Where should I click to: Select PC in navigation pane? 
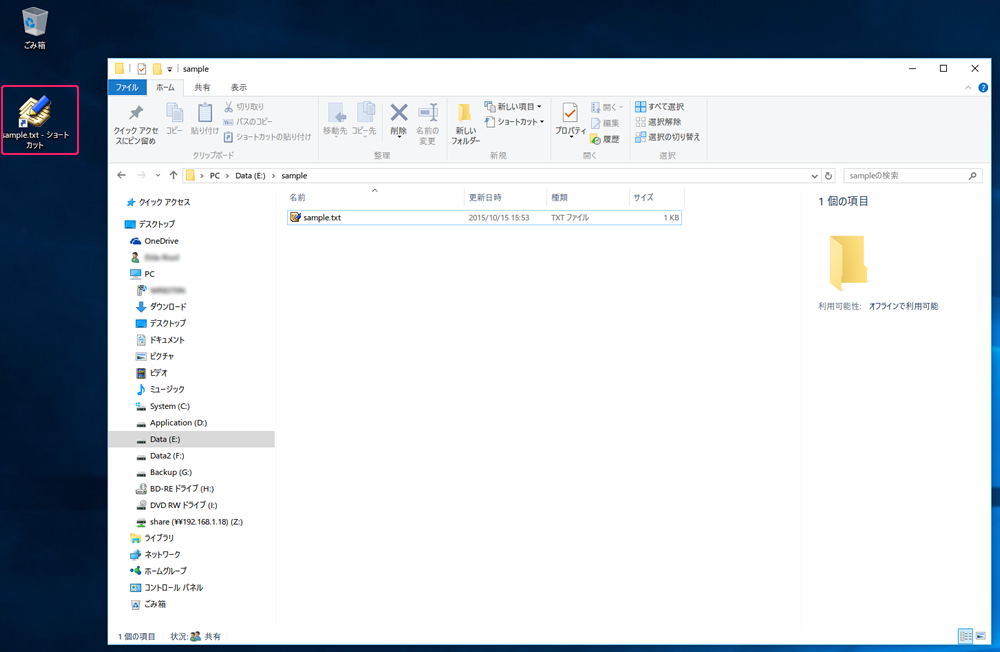(143, 274)
